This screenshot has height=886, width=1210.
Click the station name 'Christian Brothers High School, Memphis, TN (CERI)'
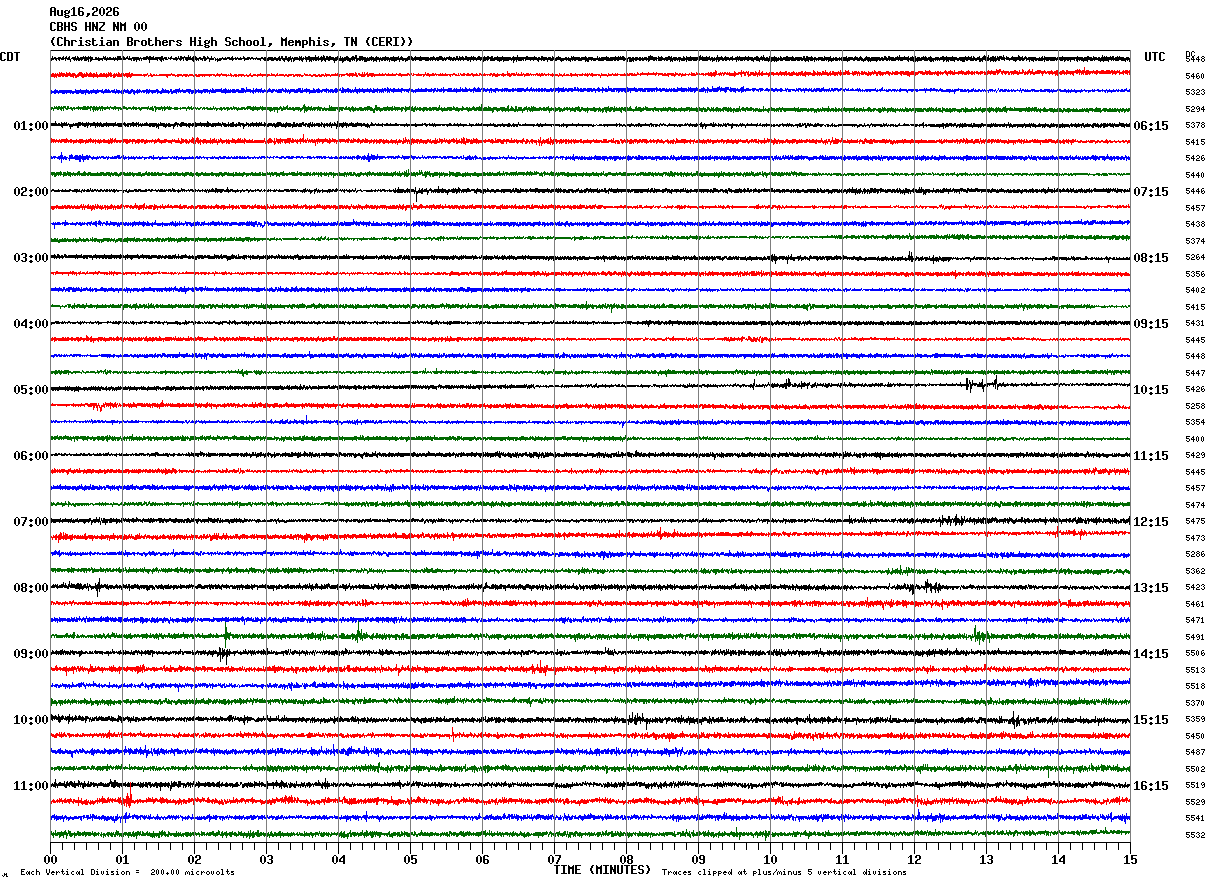(x=231, y=42)
